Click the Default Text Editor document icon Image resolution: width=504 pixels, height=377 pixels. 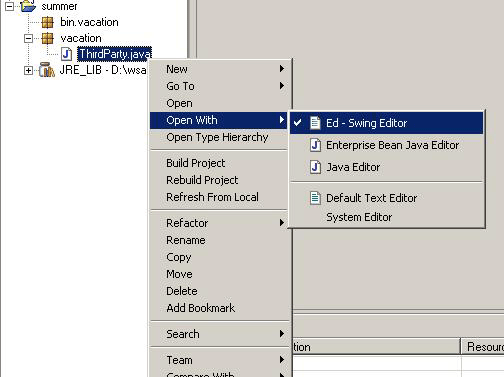pyautogui.click(x=315, y=198)
